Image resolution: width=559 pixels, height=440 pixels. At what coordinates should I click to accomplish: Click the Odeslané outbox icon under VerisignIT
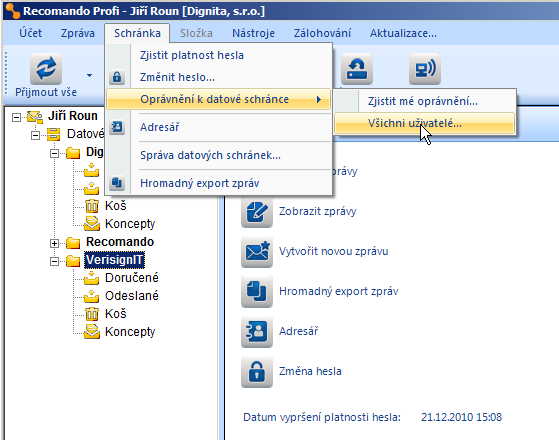pyautogui.click(x=92, y=296)
